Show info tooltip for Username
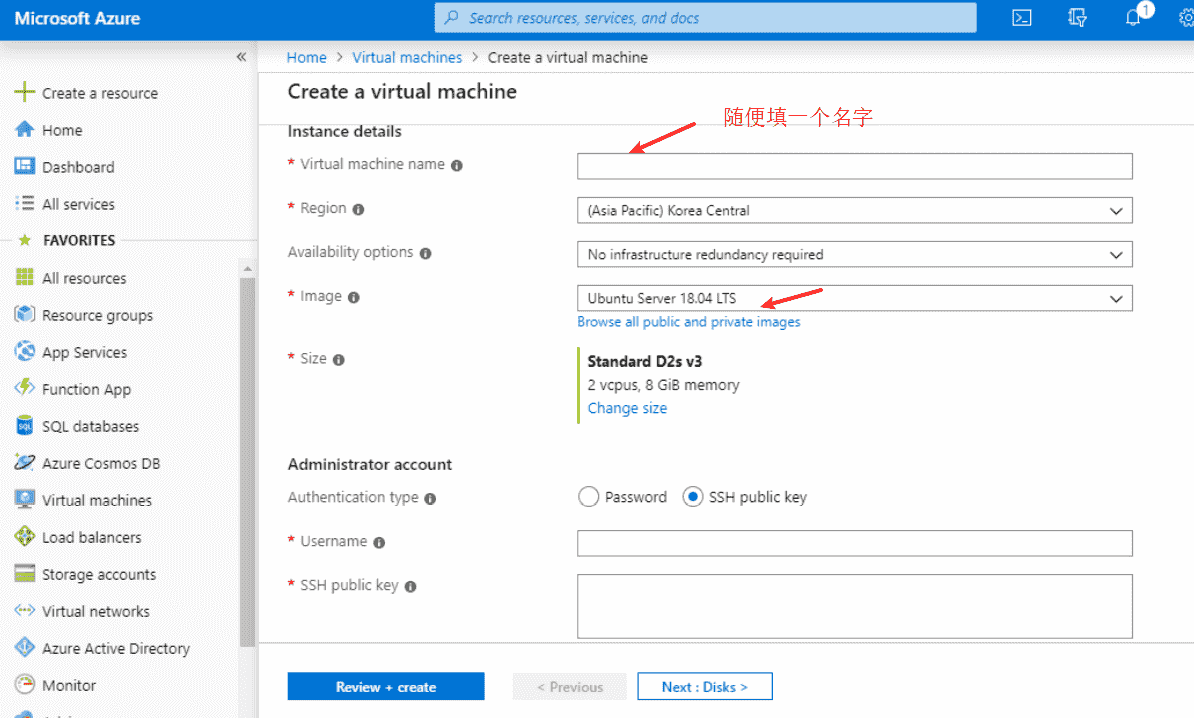 379,543
